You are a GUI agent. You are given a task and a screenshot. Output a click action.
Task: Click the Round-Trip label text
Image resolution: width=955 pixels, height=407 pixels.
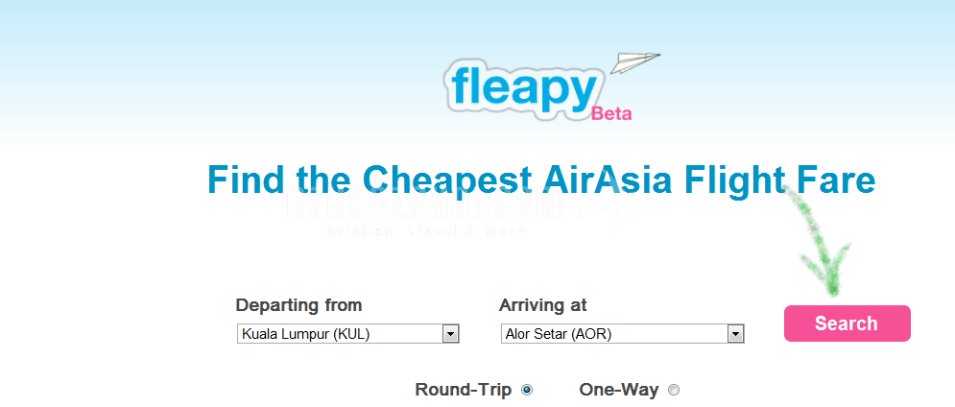[x=463, y=390]
